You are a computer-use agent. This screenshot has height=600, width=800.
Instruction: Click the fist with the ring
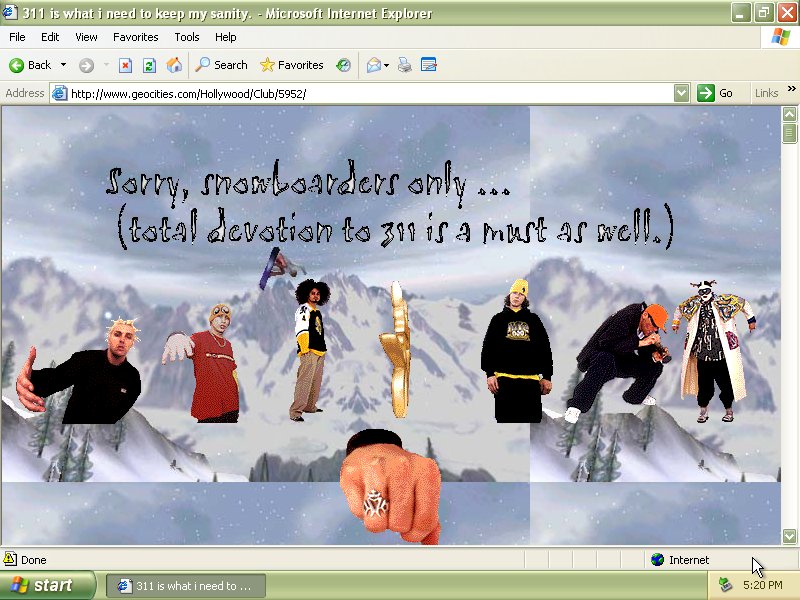(x=390, y=487)
